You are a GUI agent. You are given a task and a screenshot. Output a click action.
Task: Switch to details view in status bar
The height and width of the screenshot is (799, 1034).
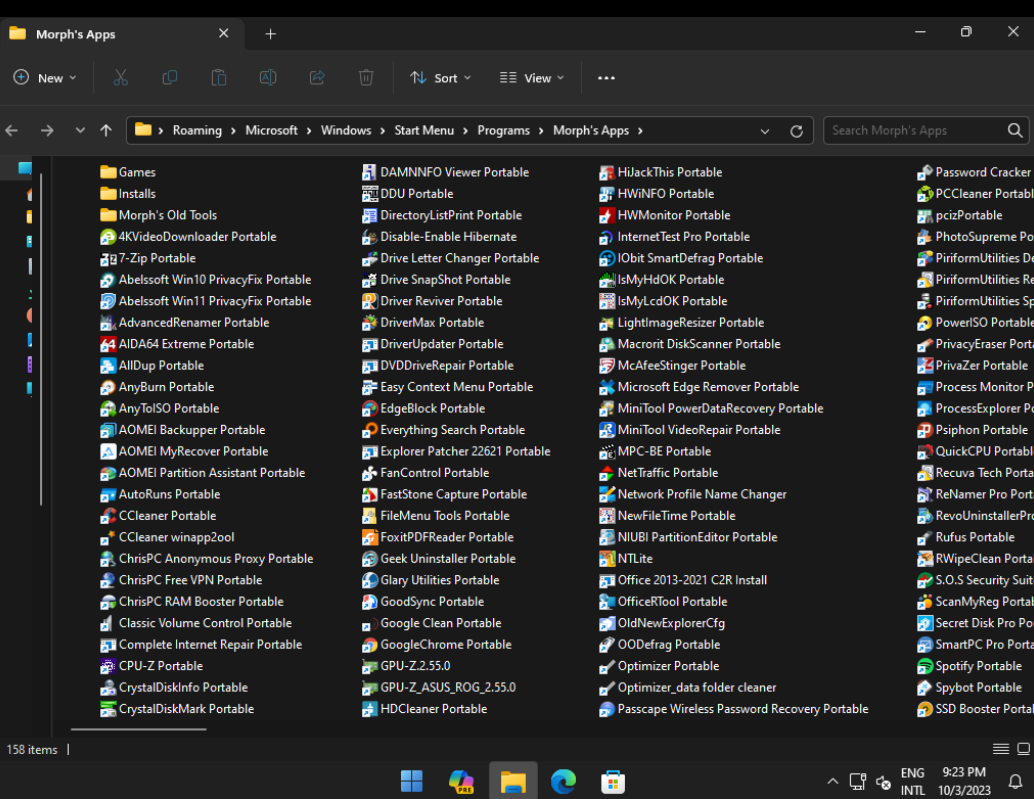1001,749
